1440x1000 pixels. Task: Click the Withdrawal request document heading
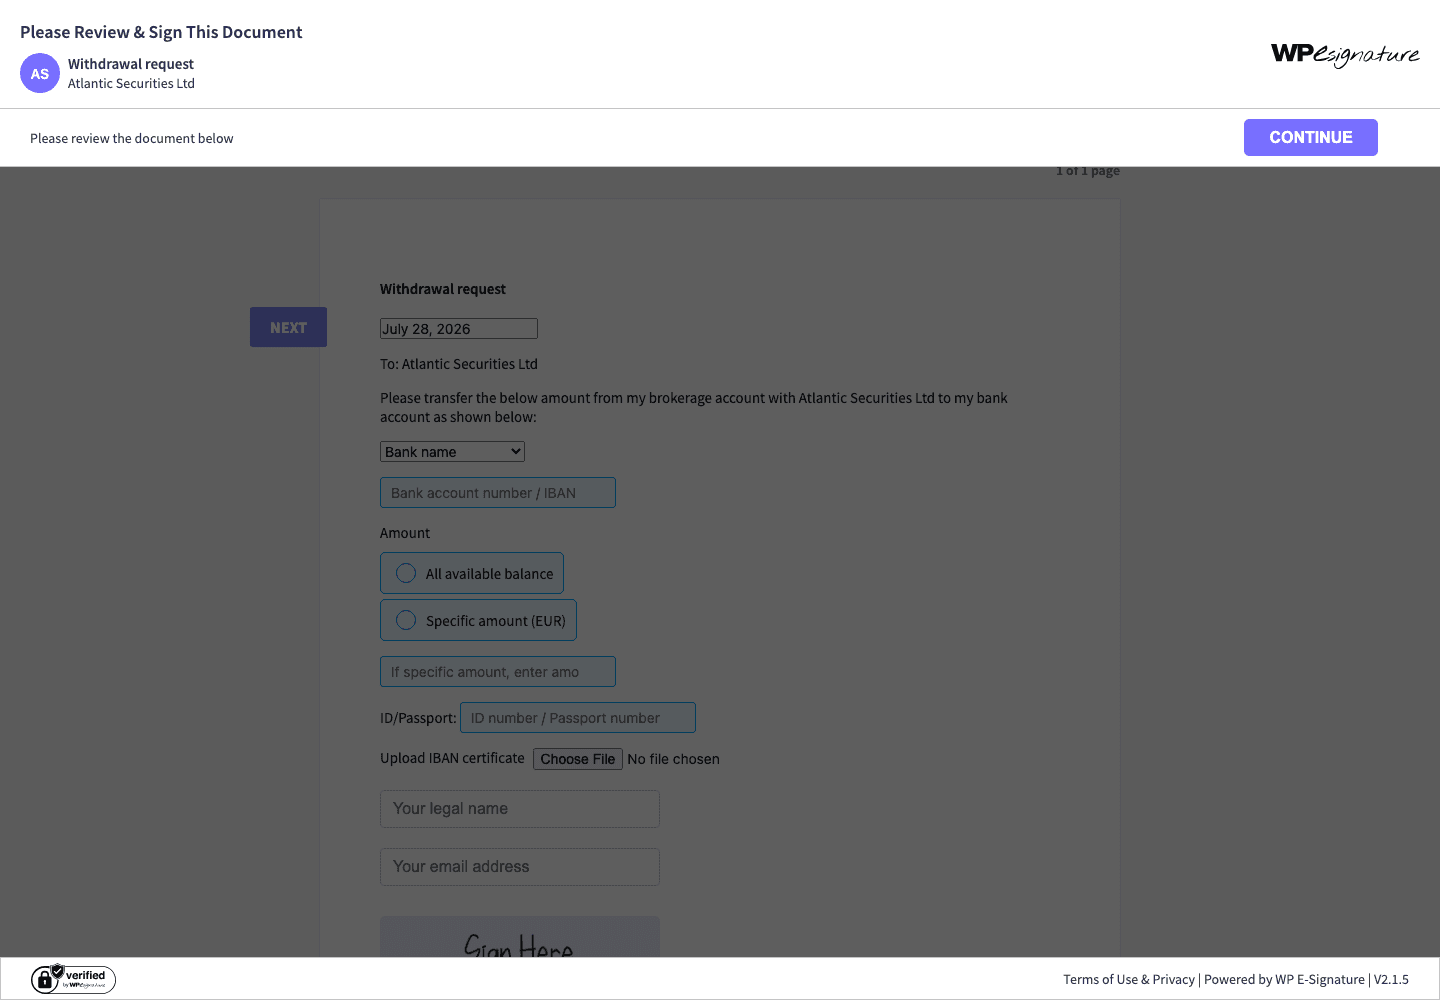[443, 289]
